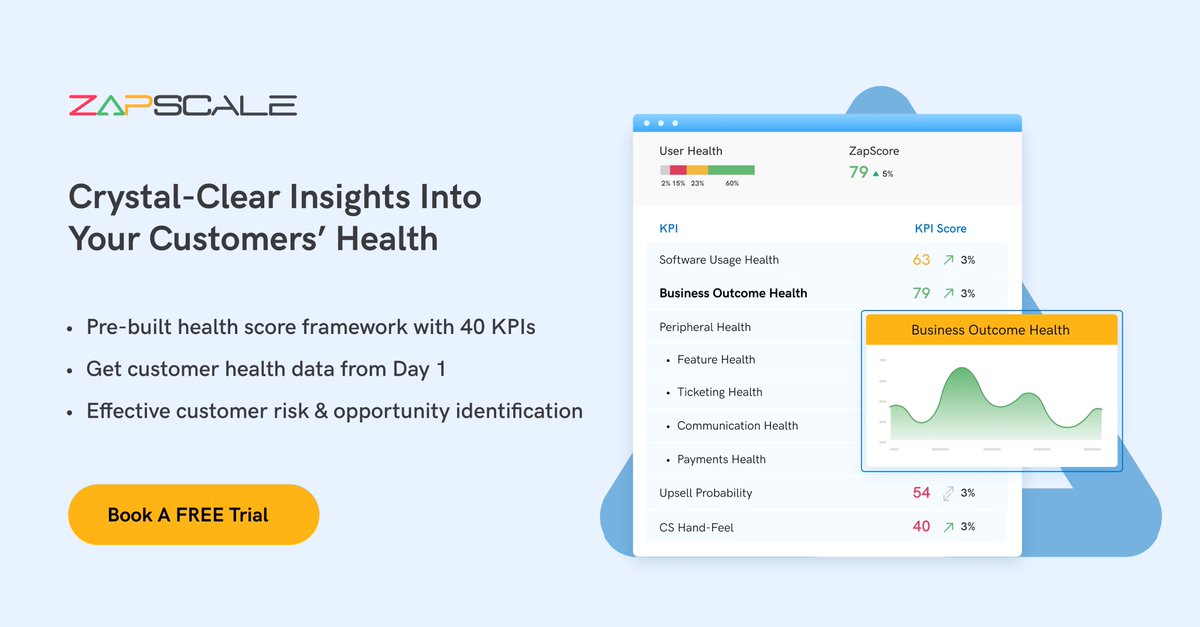Select the bold Business Outcome Health KPI row
The height and width of the screenshot is (627, 1200).
826,293
